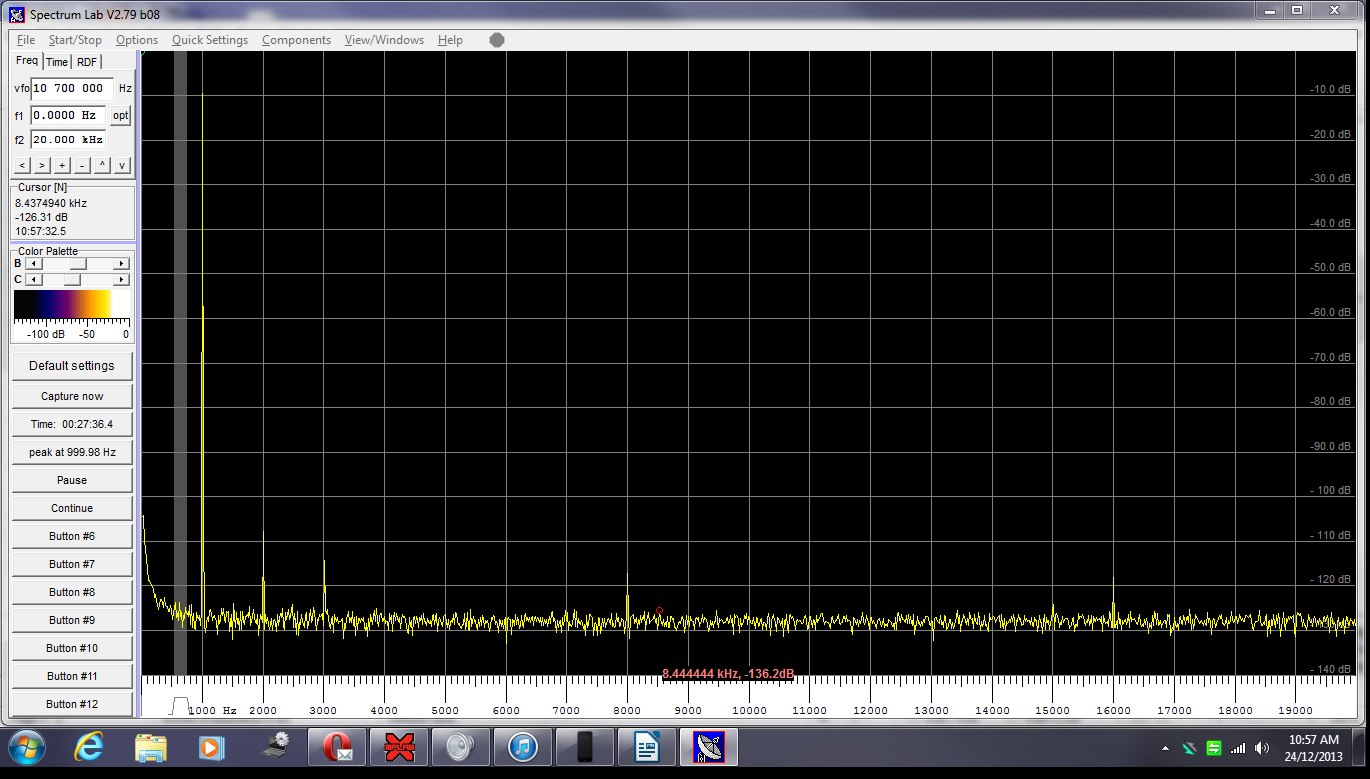Click the '-' zoom out button
Screen dimensions: 1370x779
82,165
